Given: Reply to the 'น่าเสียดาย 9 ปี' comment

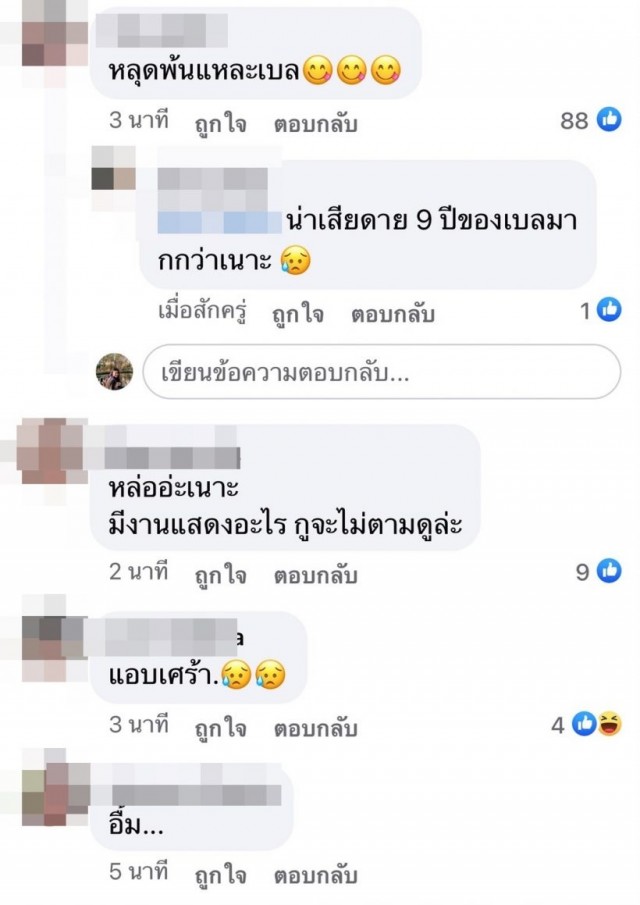Looking at the screenshot, I should tap(392, 314).
